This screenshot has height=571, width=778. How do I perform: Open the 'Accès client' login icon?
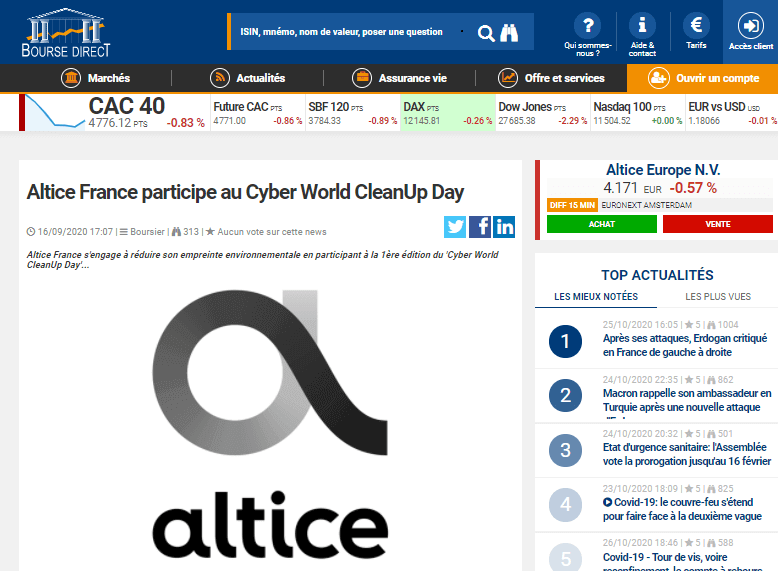[x=751, y=25]
